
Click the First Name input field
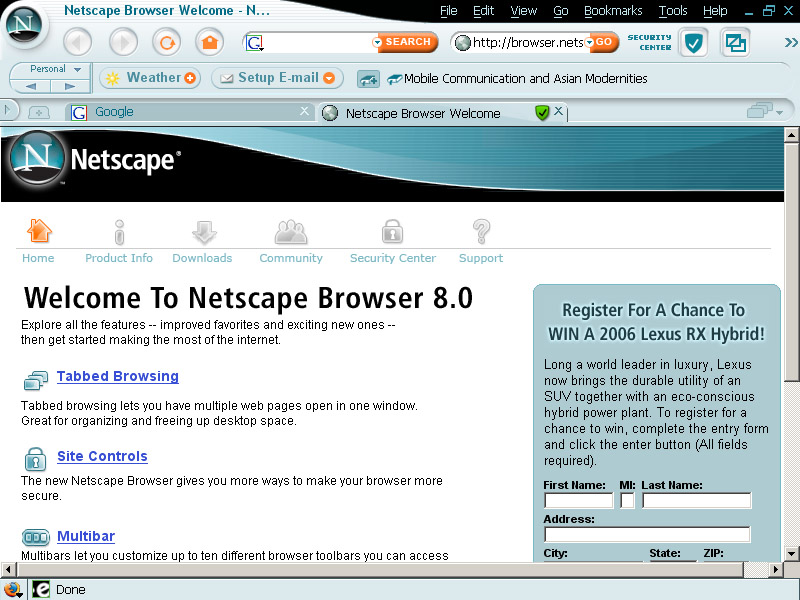(x=578, y=501)
